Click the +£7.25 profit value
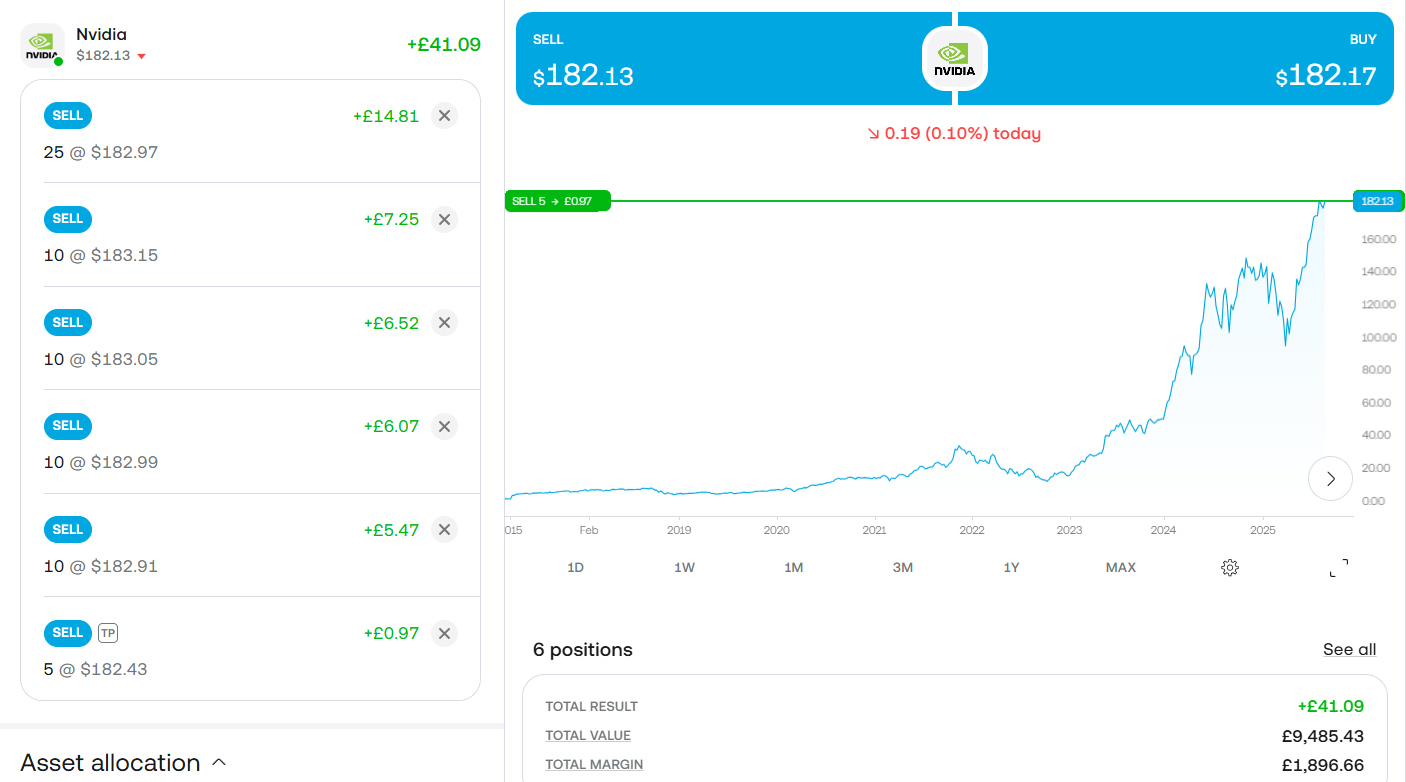 391,219
